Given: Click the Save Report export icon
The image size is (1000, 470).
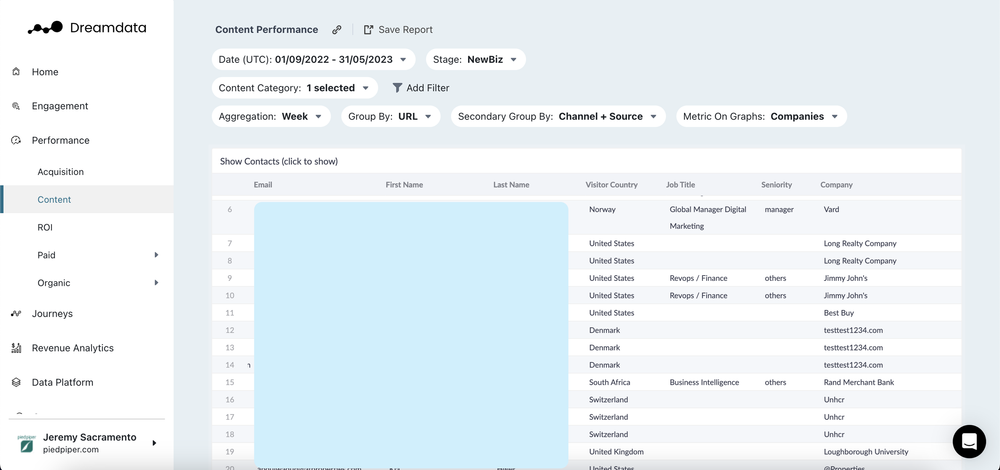Looking at the screenshot, I should pyautogui.click(x=368, y=29).
